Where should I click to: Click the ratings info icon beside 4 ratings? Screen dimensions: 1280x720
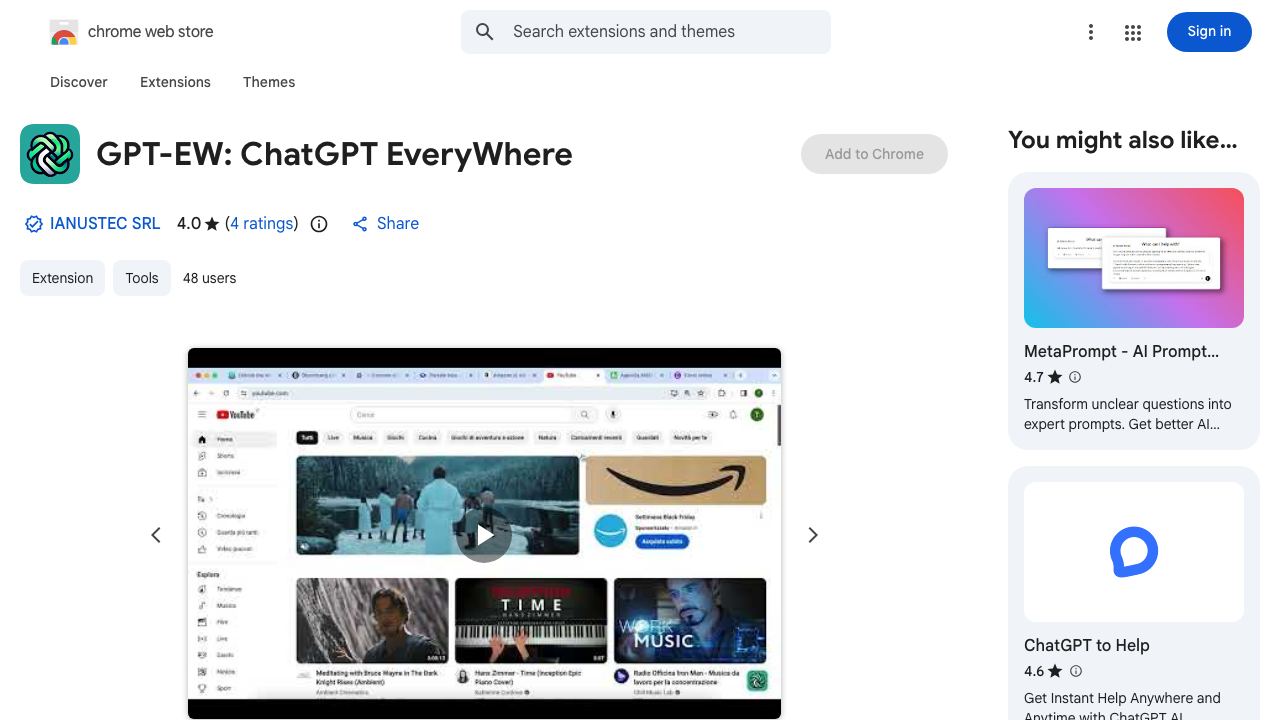[x=319, y=224]
